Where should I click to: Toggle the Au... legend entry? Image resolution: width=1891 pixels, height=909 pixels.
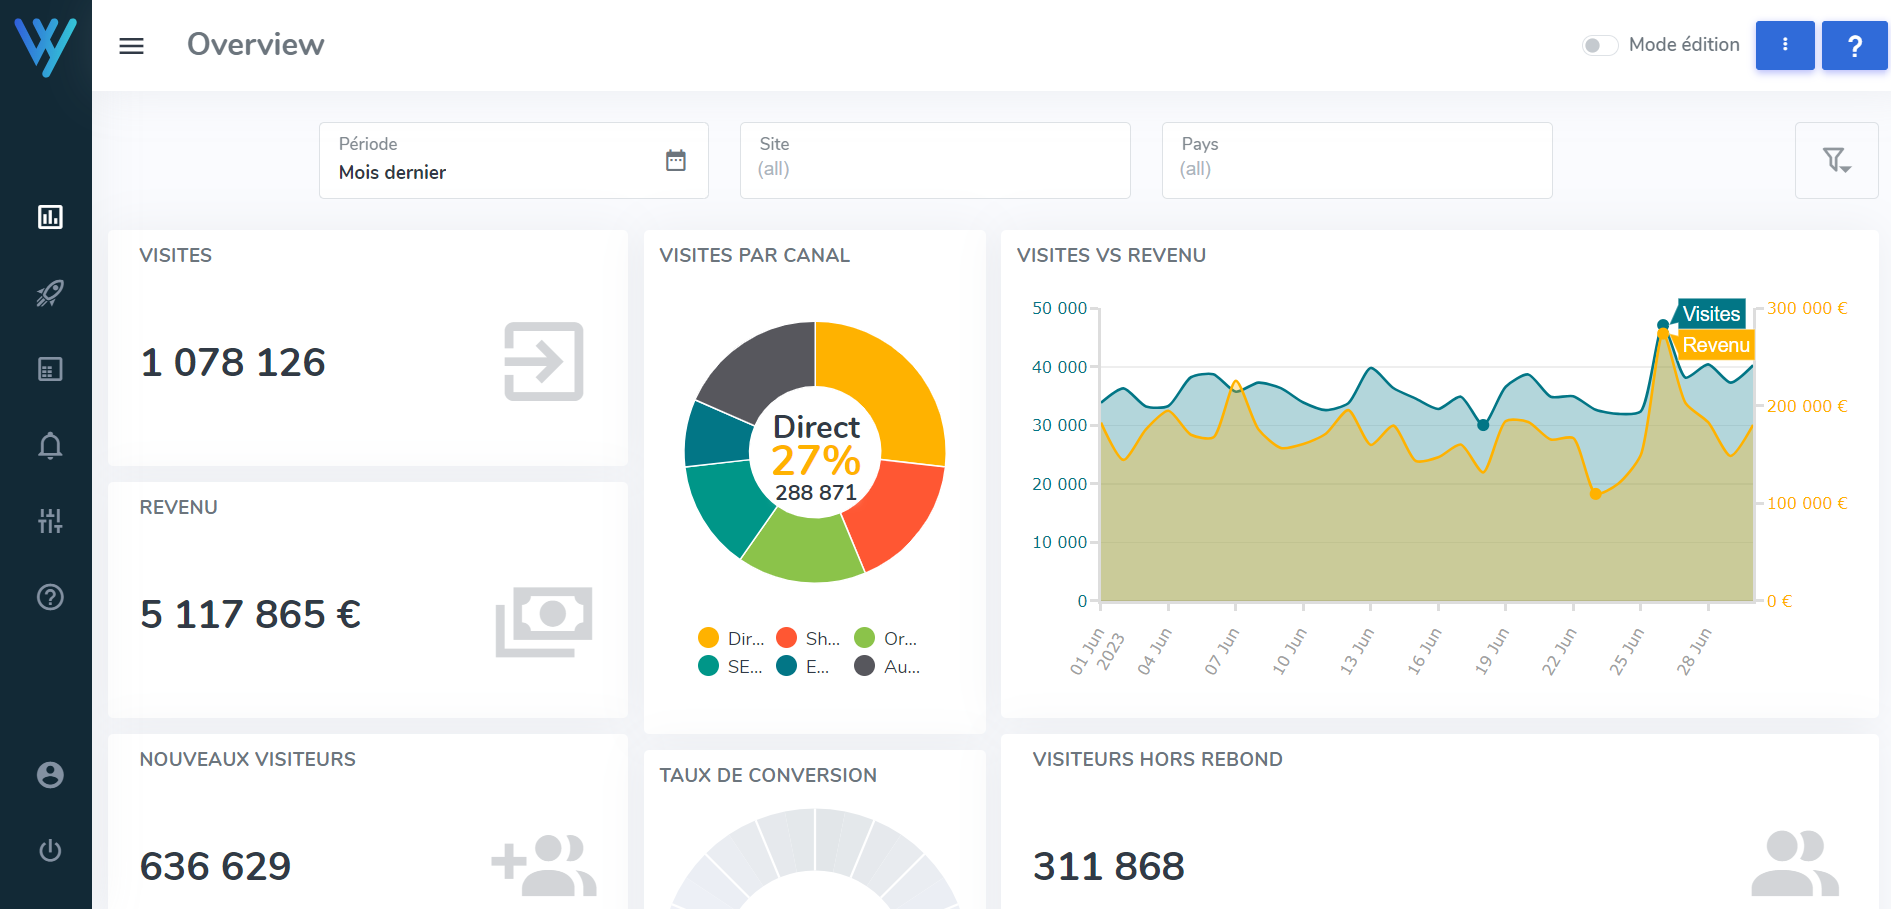(888, 666)
